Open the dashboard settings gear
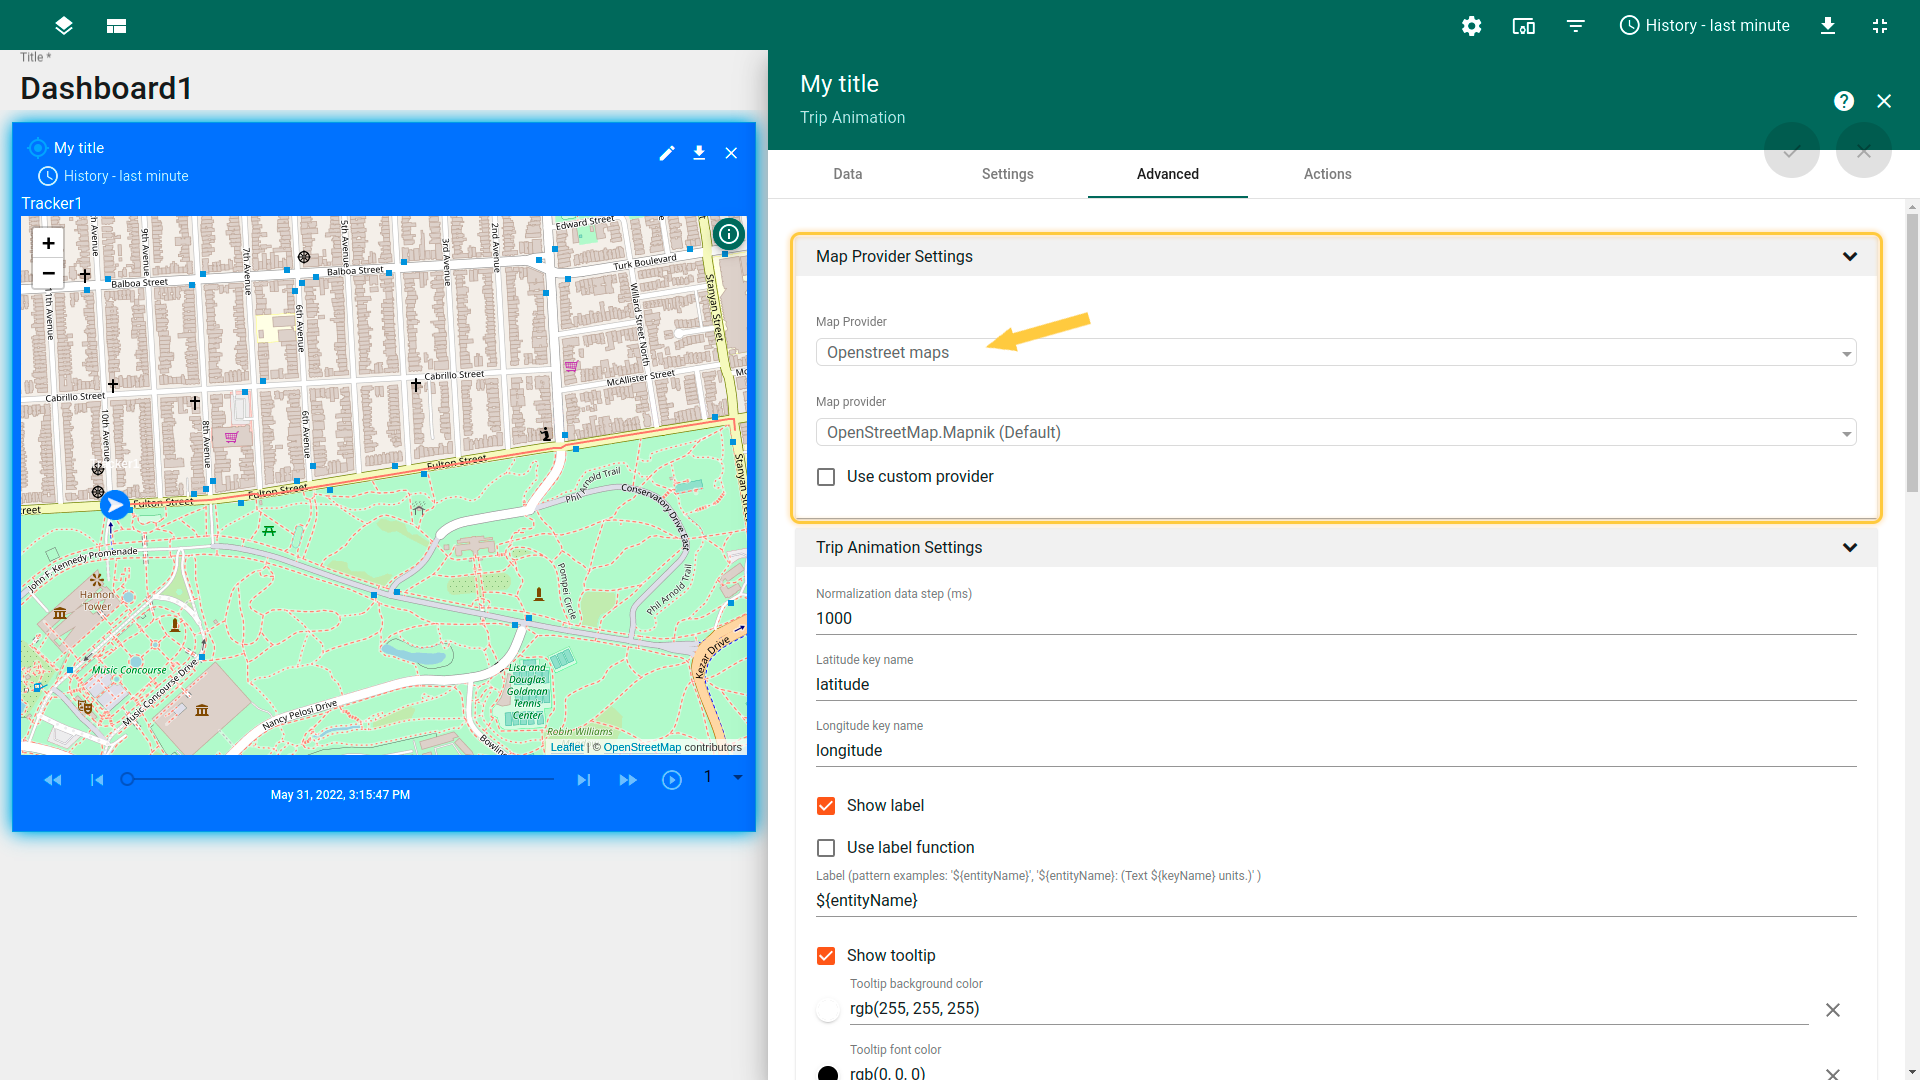1920x1080 pixels. click(x=1471, y=26)
